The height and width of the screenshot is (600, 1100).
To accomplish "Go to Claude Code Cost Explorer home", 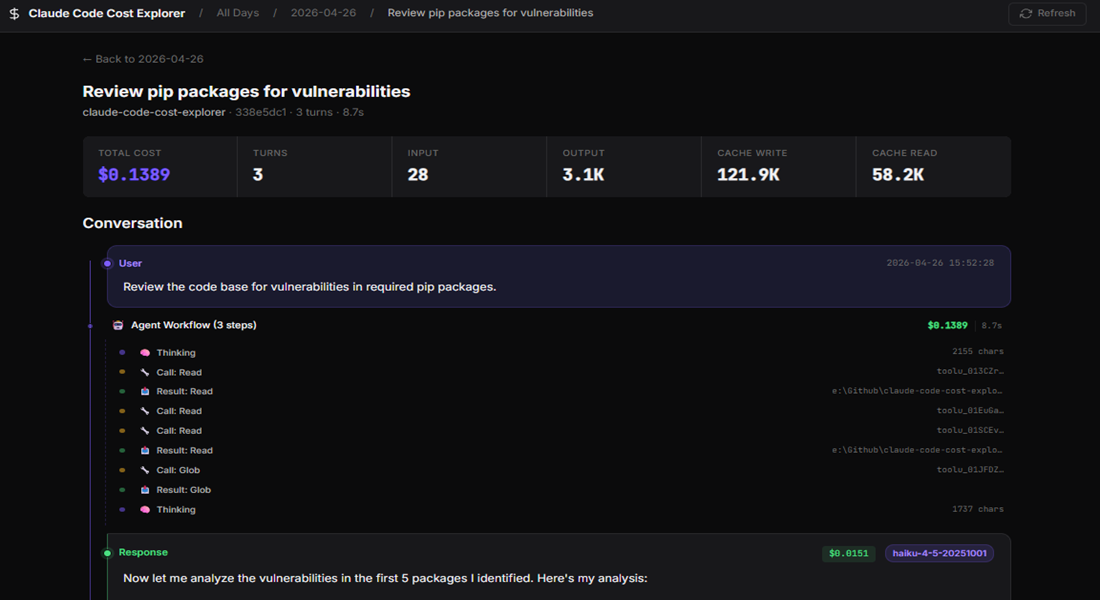I will [x=107, y=13].
